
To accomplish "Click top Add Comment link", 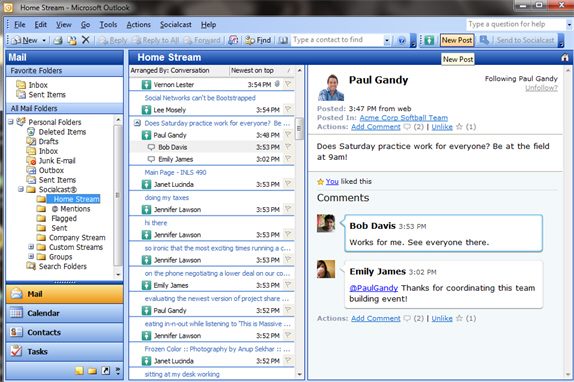I will [x=376, y=127].
